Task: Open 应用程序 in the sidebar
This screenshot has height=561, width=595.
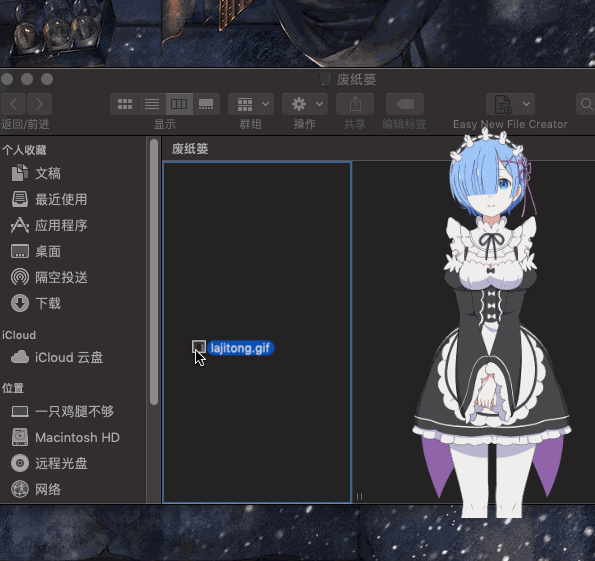Action: [49, 225]
